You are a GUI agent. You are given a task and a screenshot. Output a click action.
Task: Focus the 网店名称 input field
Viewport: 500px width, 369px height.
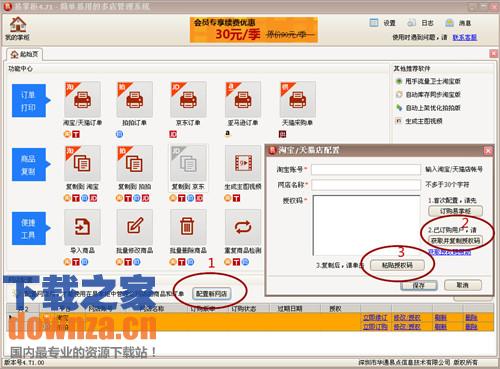[x=366, y=185]
